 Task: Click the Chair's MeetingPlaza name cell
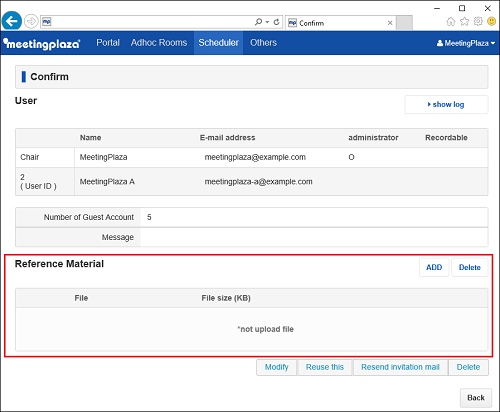pos(103,157)
